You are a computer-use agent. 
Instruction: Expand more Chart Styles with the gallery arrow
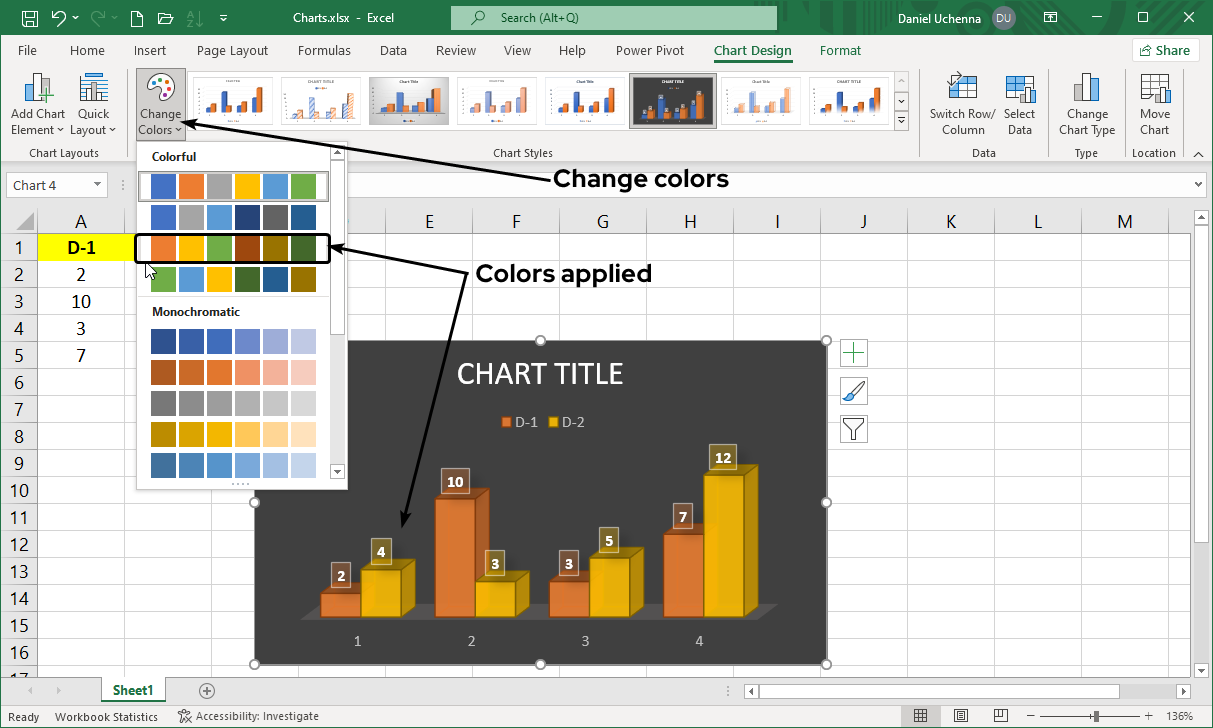point(901,121)
